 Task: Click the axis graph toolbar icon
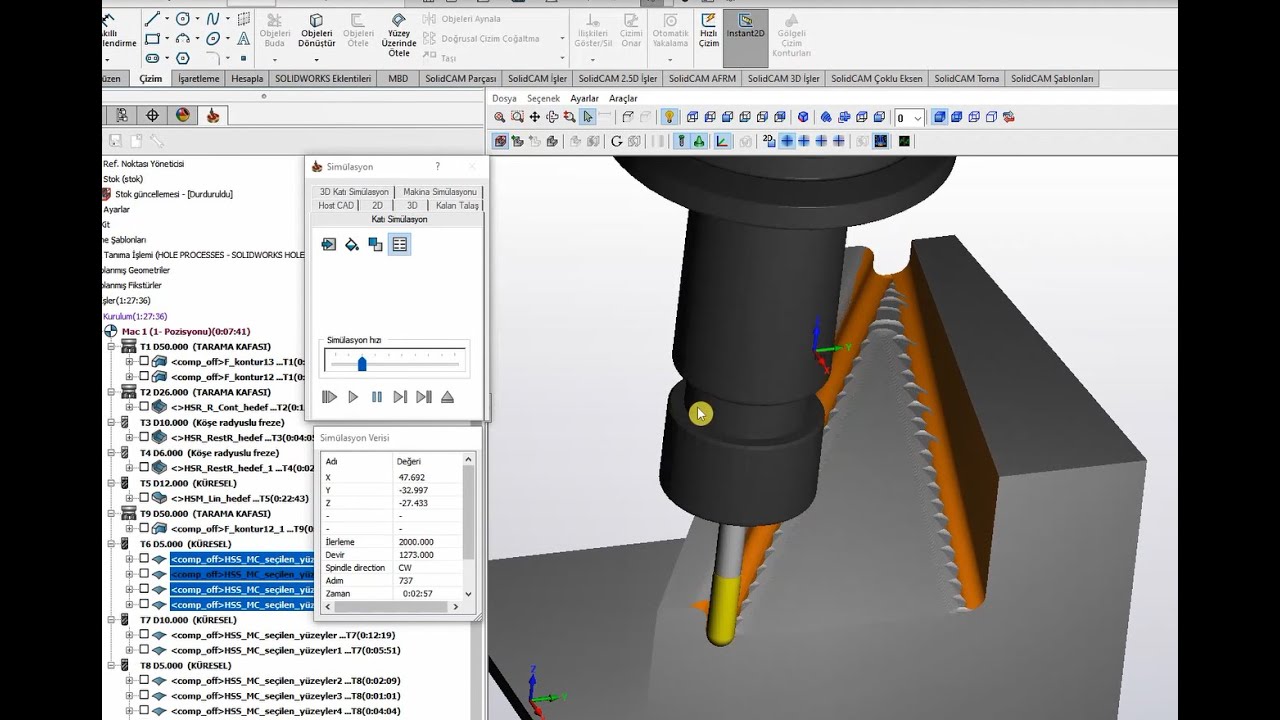tap(722, 141)
